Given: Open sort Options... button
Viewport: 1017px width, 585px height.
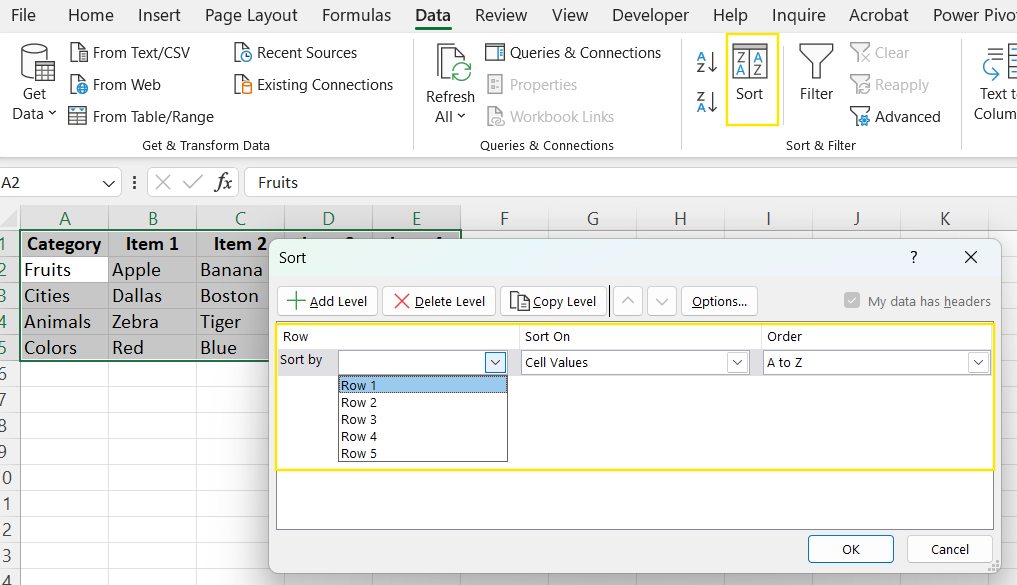Looking at the screenshot, I should click(x=719, y=301).
